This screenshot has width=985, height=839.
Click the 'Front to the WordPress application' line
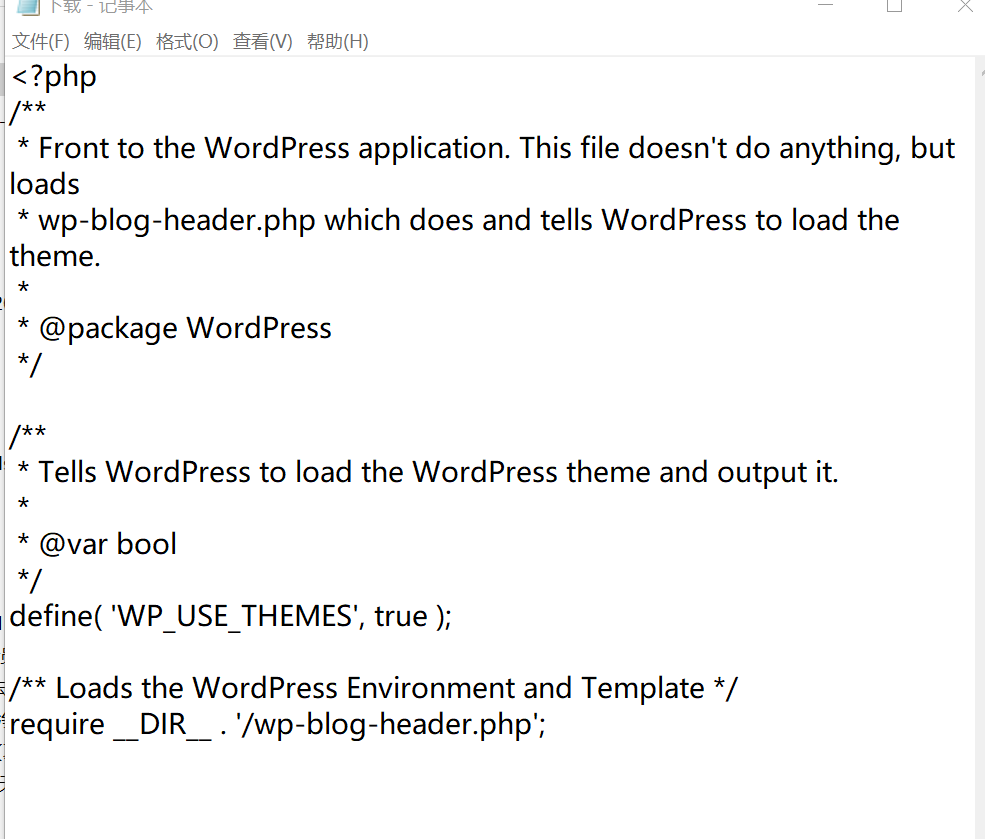(x=486, y=149)
